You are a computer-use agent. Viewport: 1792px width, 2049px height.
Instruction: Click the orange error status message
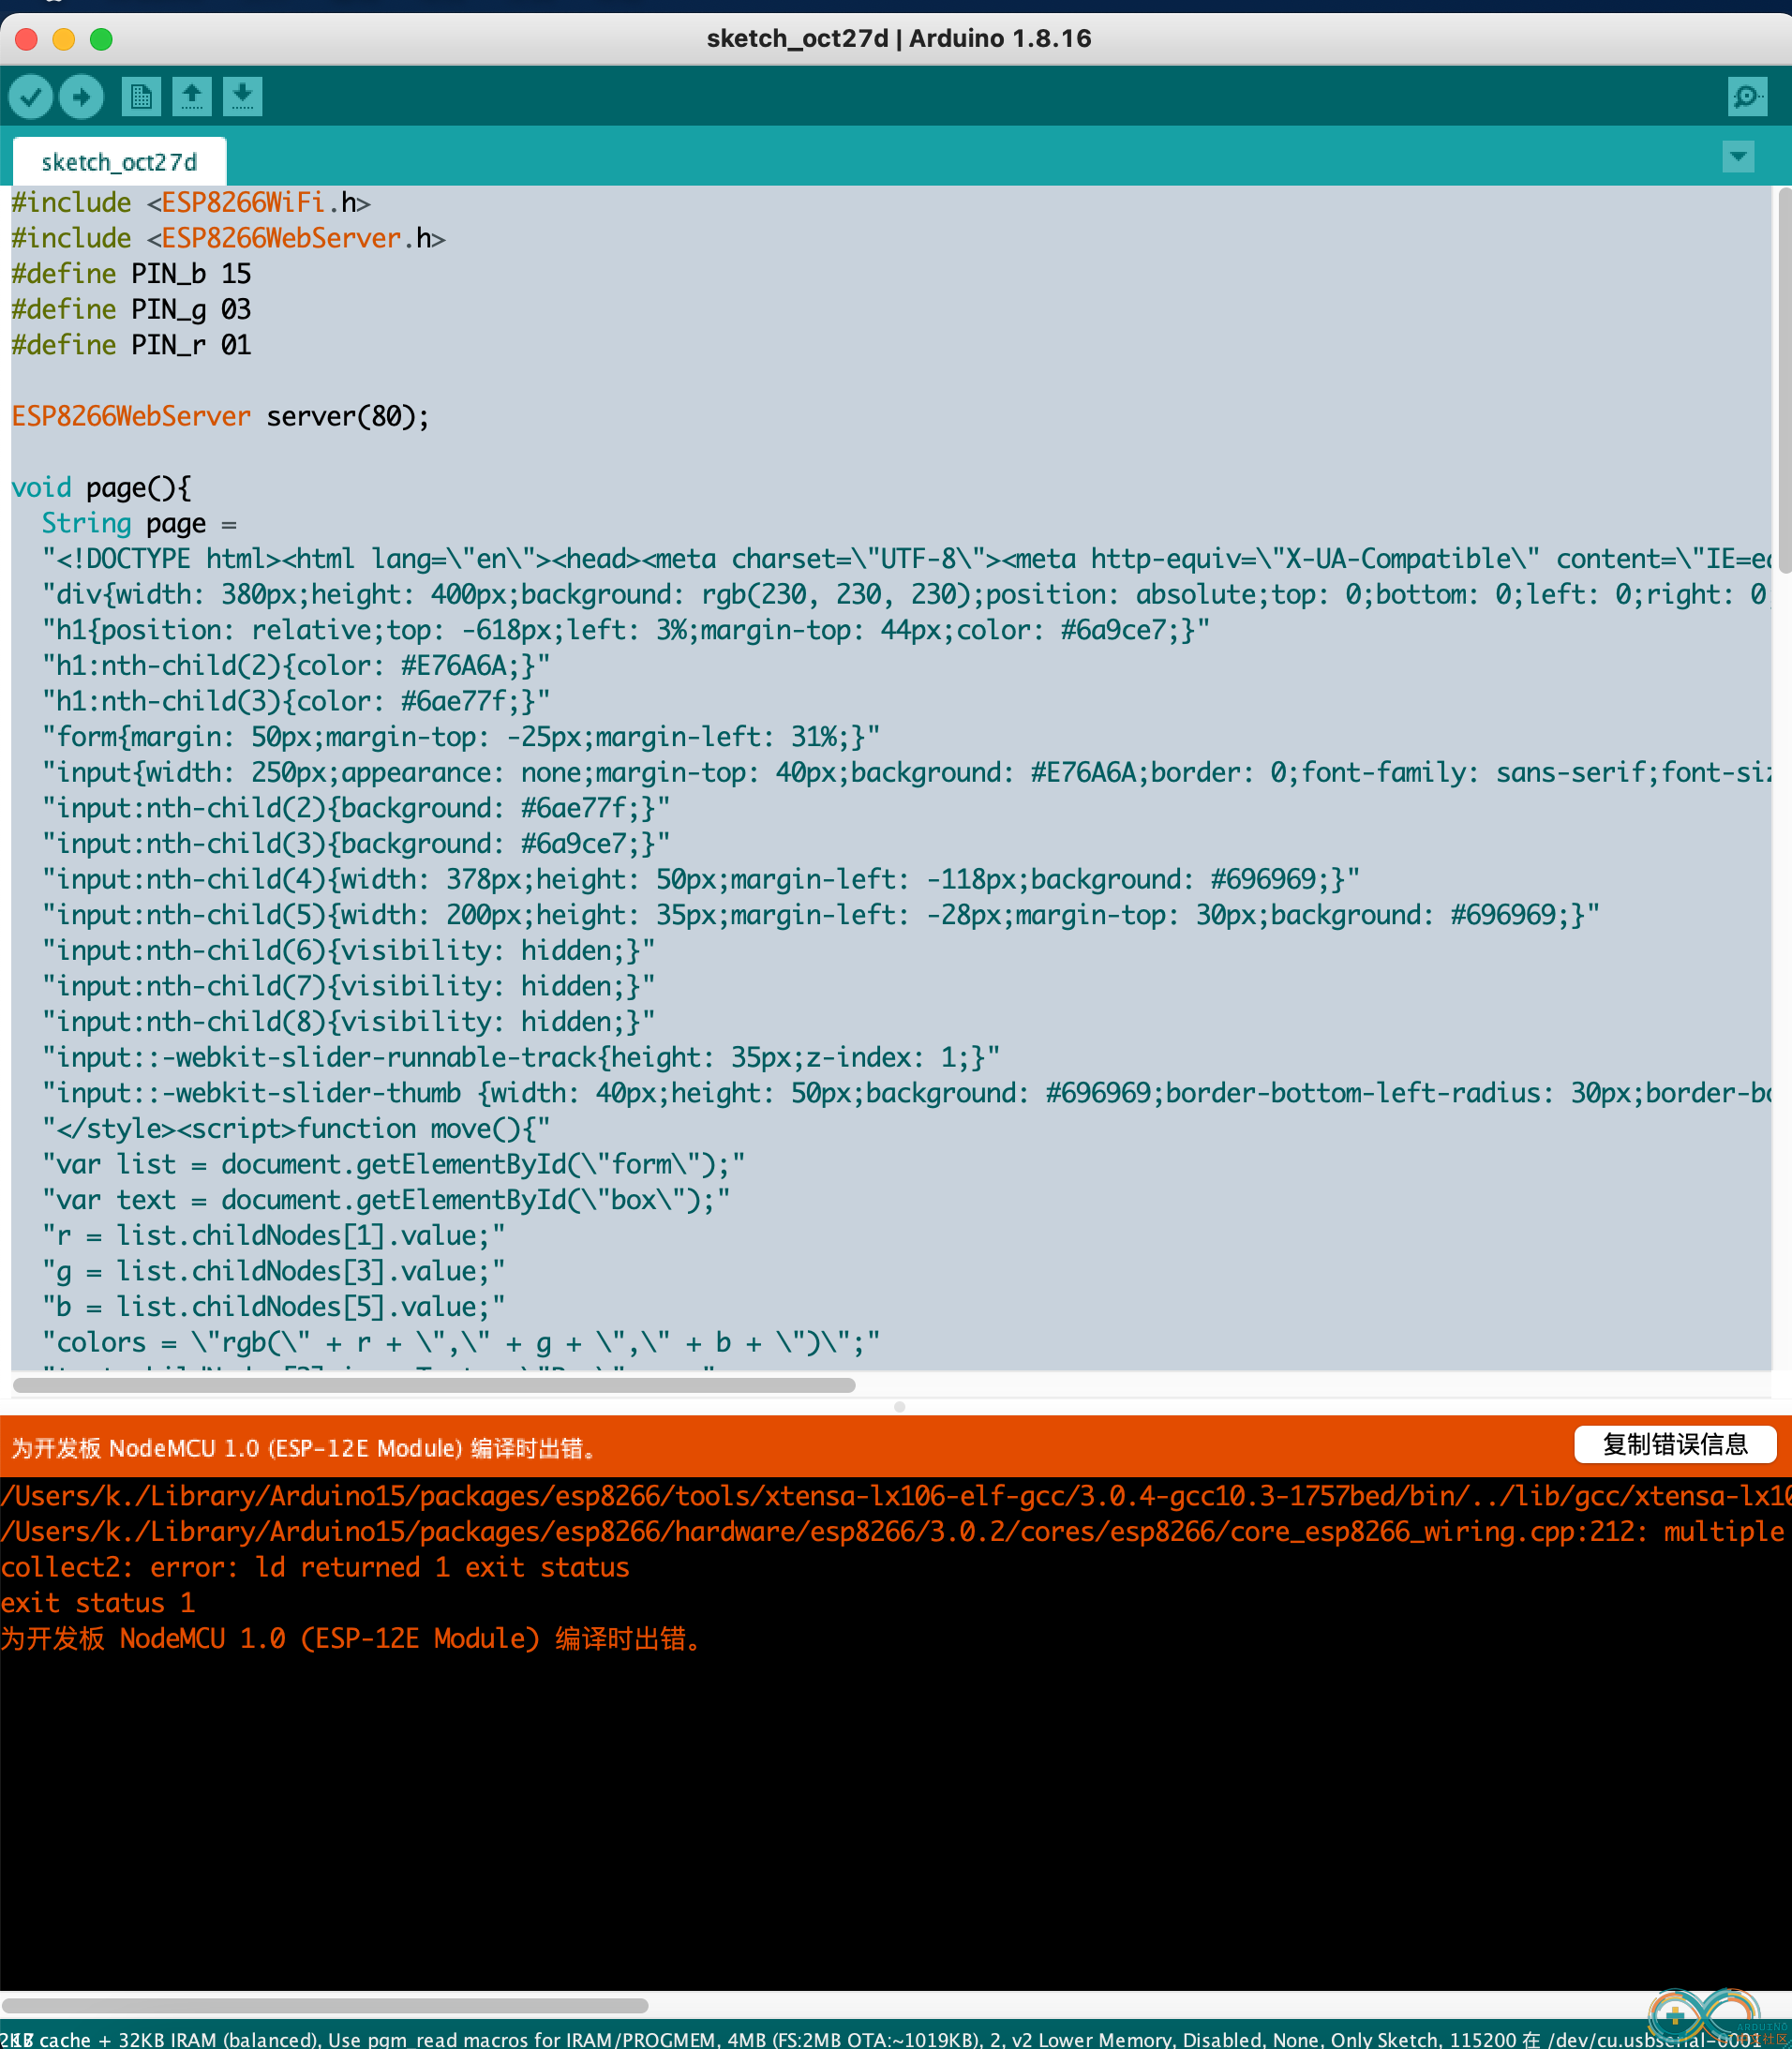[x=303, y=1448]
